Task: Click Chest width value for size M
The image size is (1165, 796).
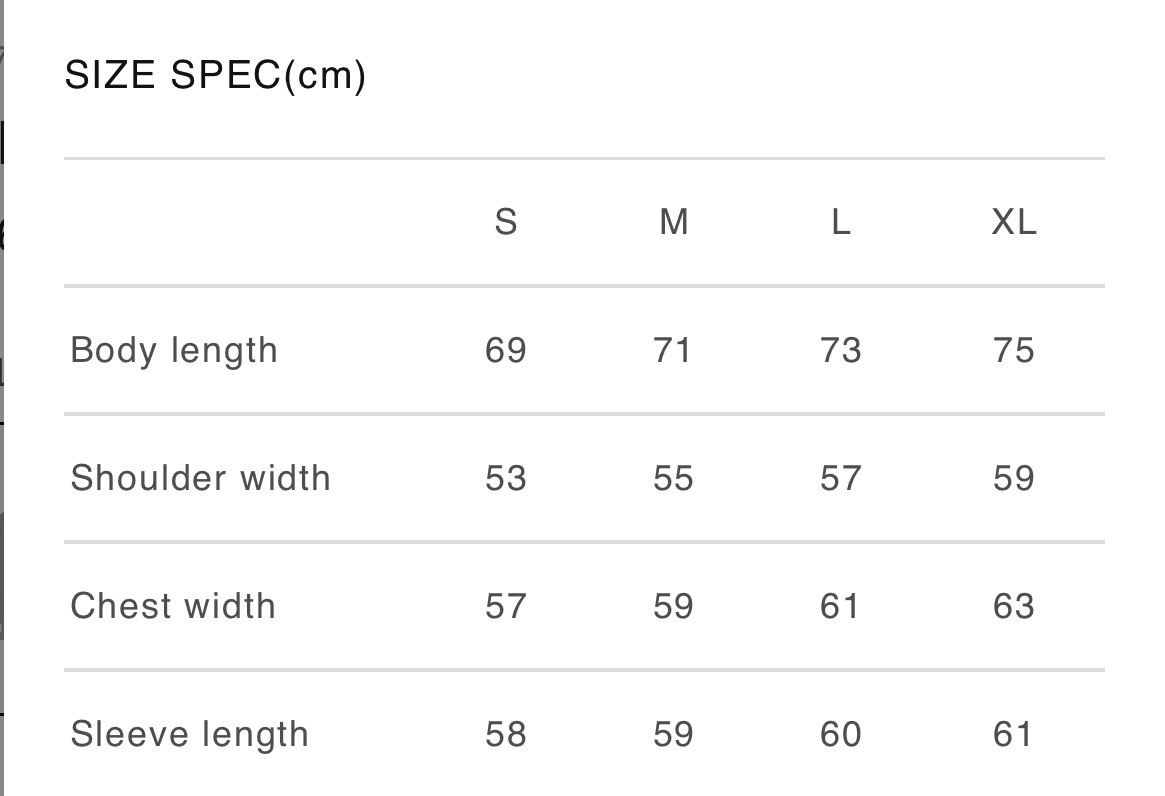Action: [673, 606]
